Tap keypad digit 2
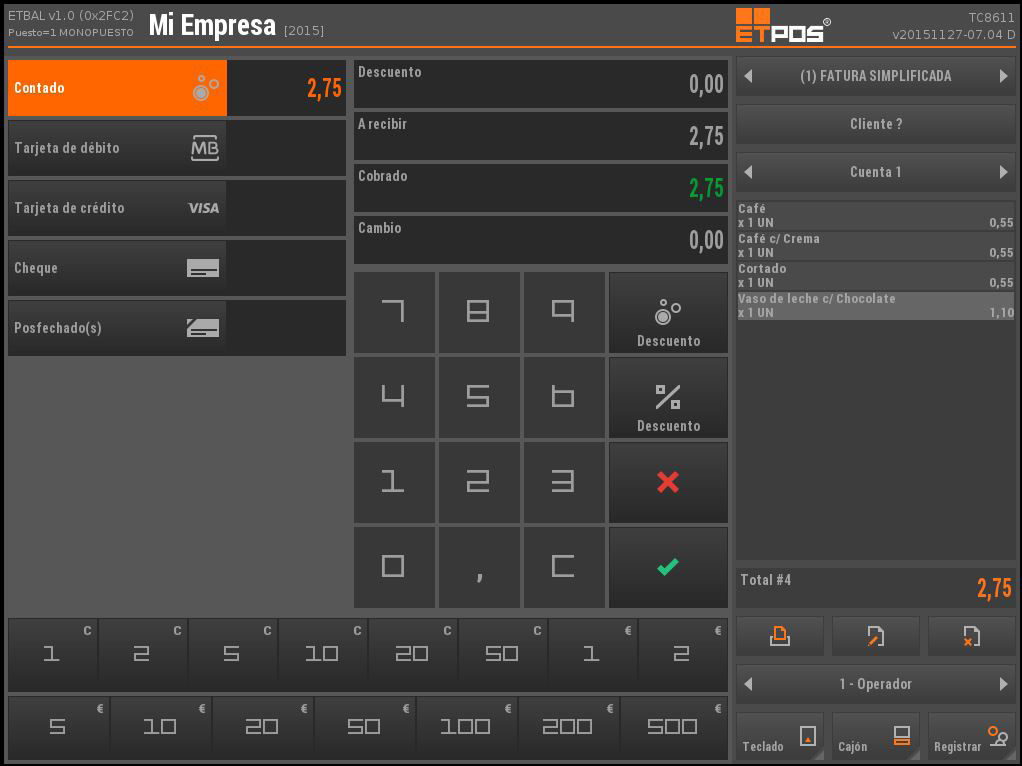Screen dimensions: 1022x766 coord(479,482)
